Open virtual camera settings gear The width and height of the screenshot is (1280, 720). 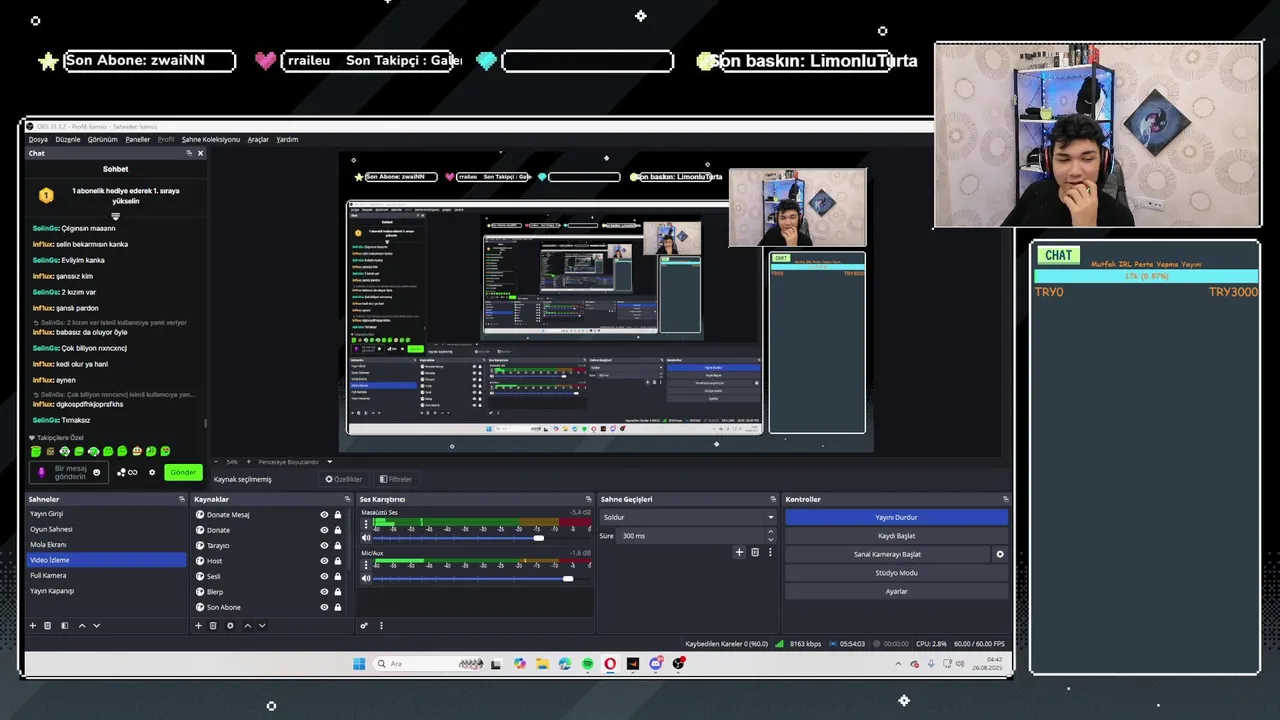(x=999, y=554)
